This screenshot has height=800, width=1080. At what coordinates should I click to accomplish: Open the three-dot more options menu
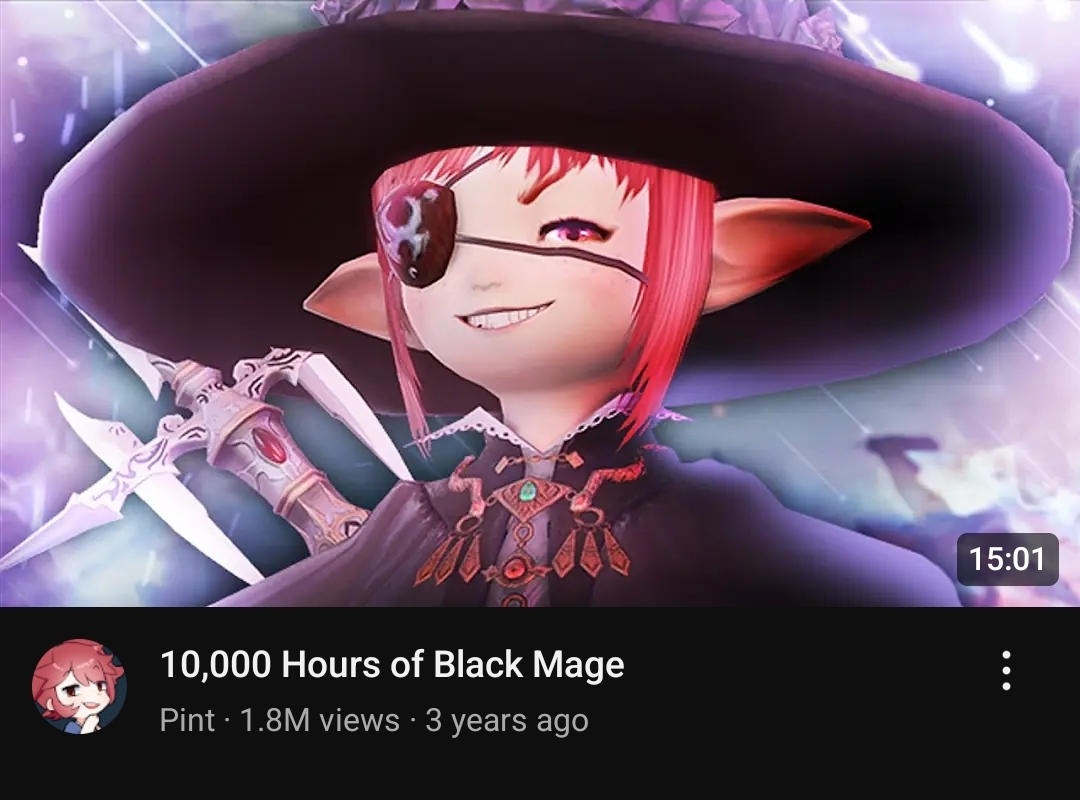pos(1006,670)
